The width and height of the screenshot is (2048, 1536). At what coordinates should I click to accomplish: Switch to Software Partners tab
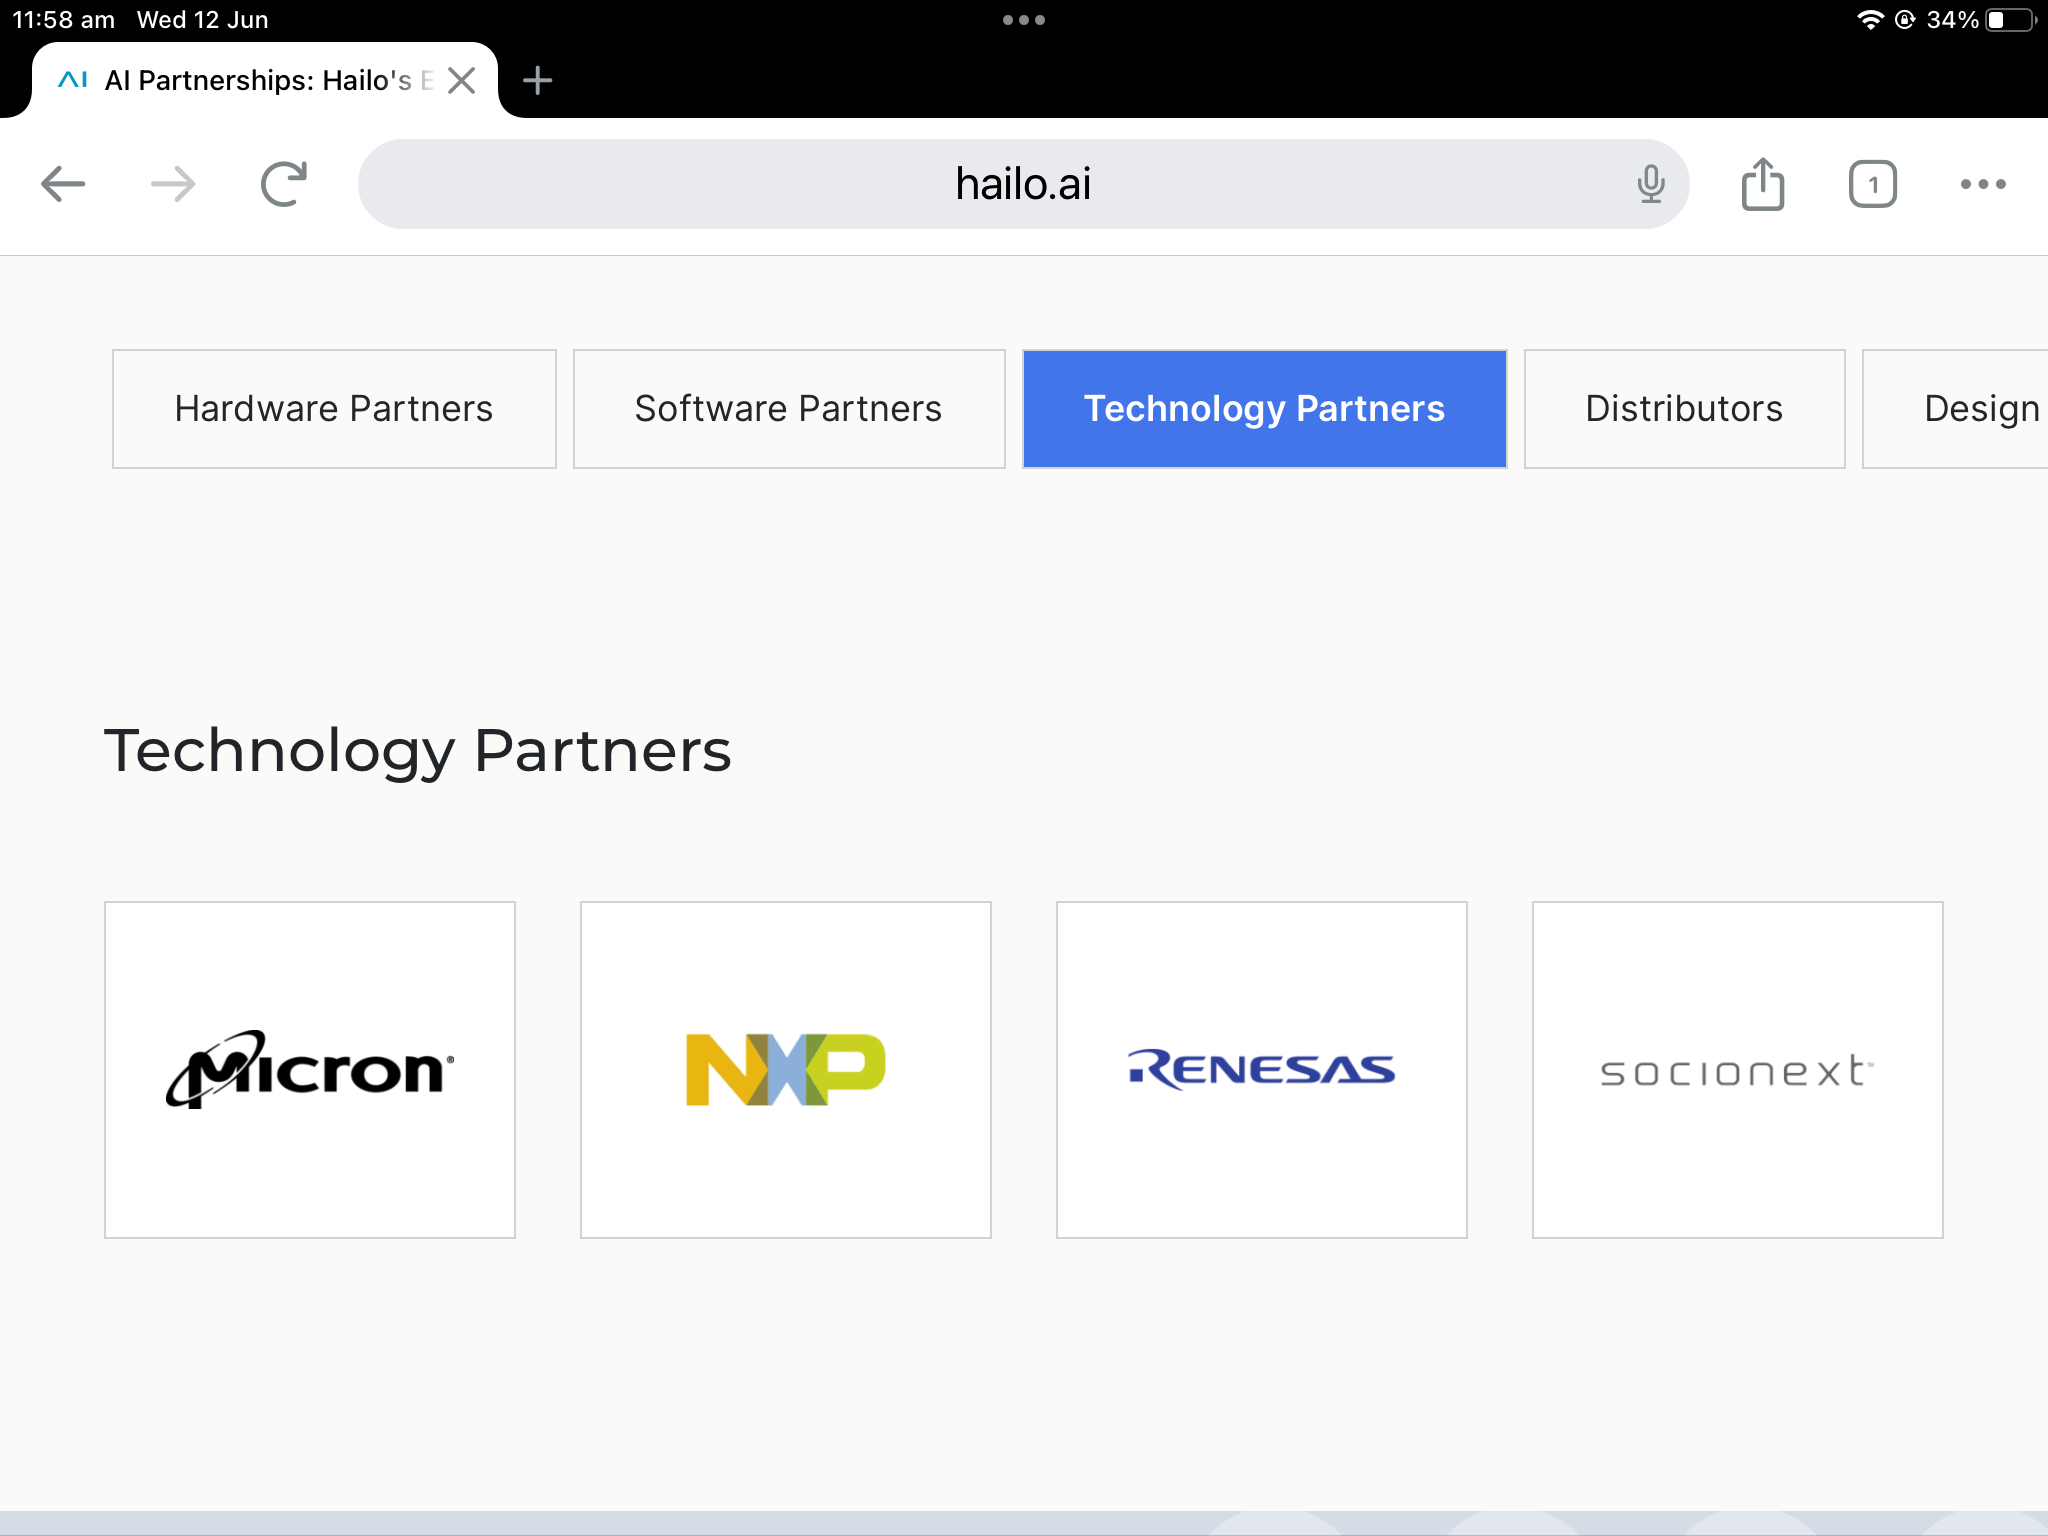click(789, 409)
